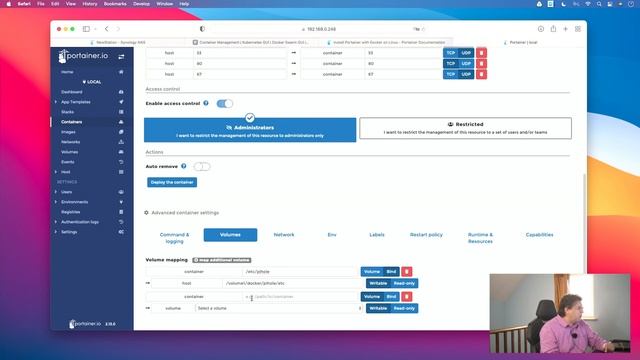
Task: Click the Networks sidebar icon
Action: coord(121,142)
